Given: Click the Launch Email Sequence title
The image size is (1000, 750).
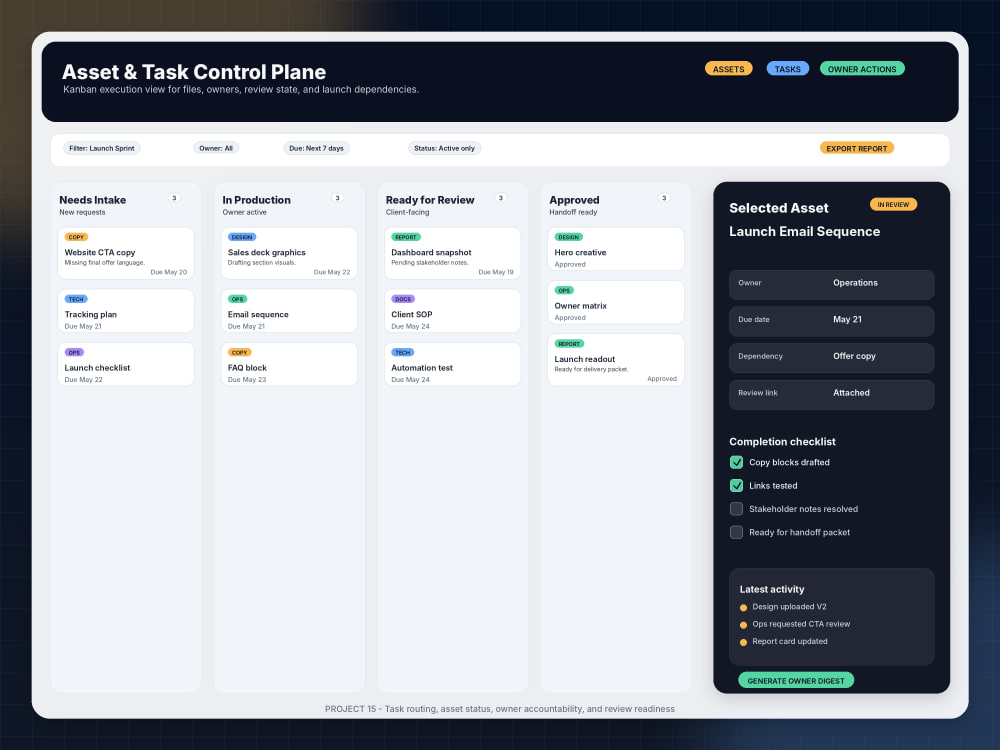Looking at the screenshot, I should coord(804,232).
